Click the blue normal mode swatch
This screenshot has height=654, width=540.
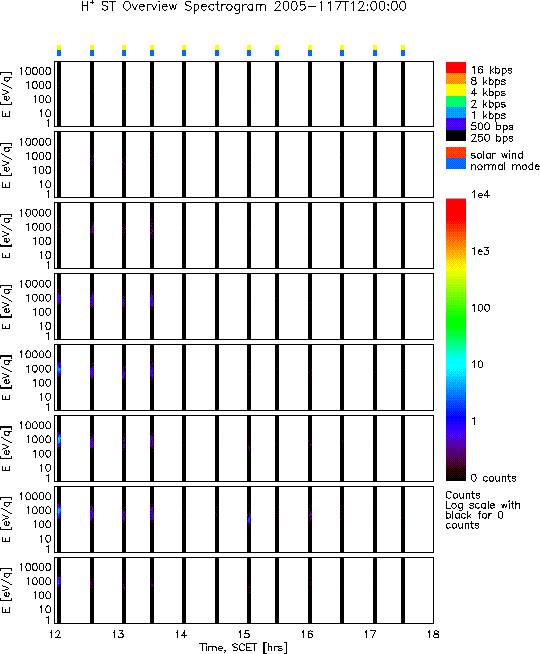click(456, 164)
